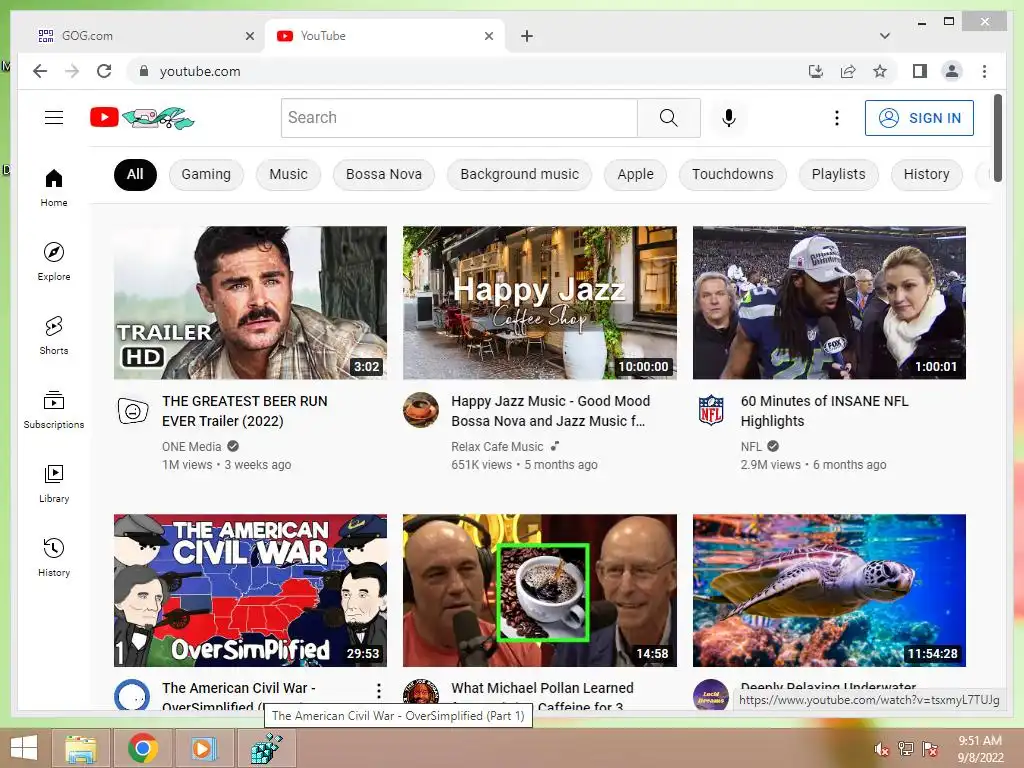Click the page vertical scrollbar
Viewport: 1024px width, 768px height.
click(x=997, y=138)
